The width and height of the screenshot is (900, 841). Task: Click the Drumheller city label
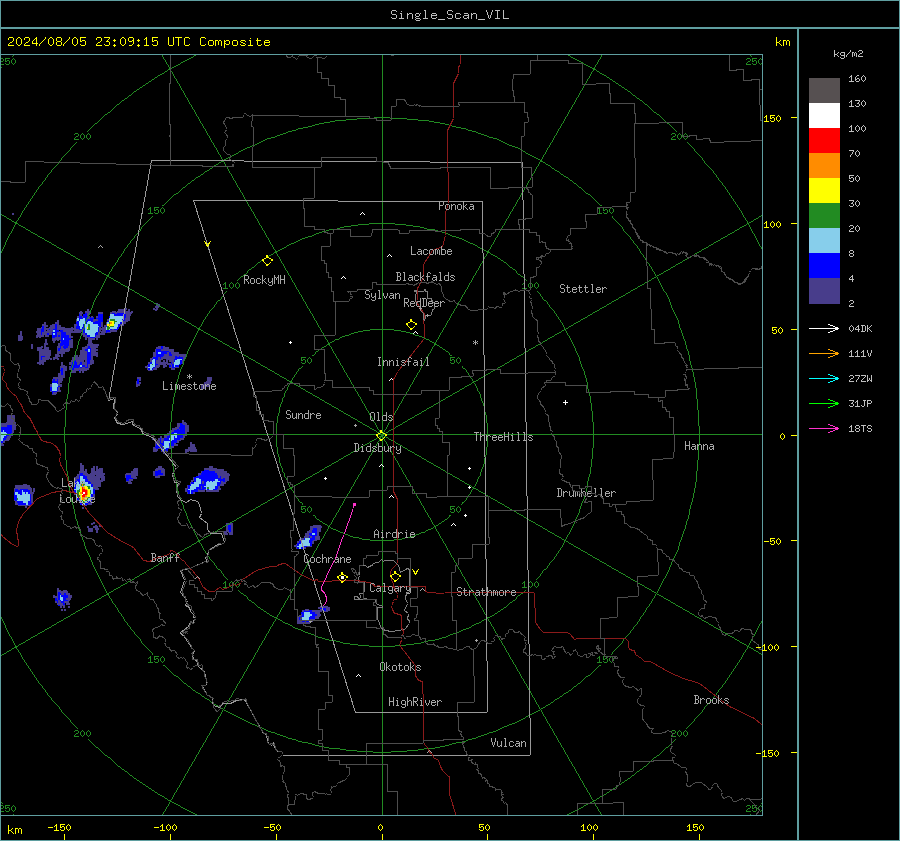click(x=586, y=493)
